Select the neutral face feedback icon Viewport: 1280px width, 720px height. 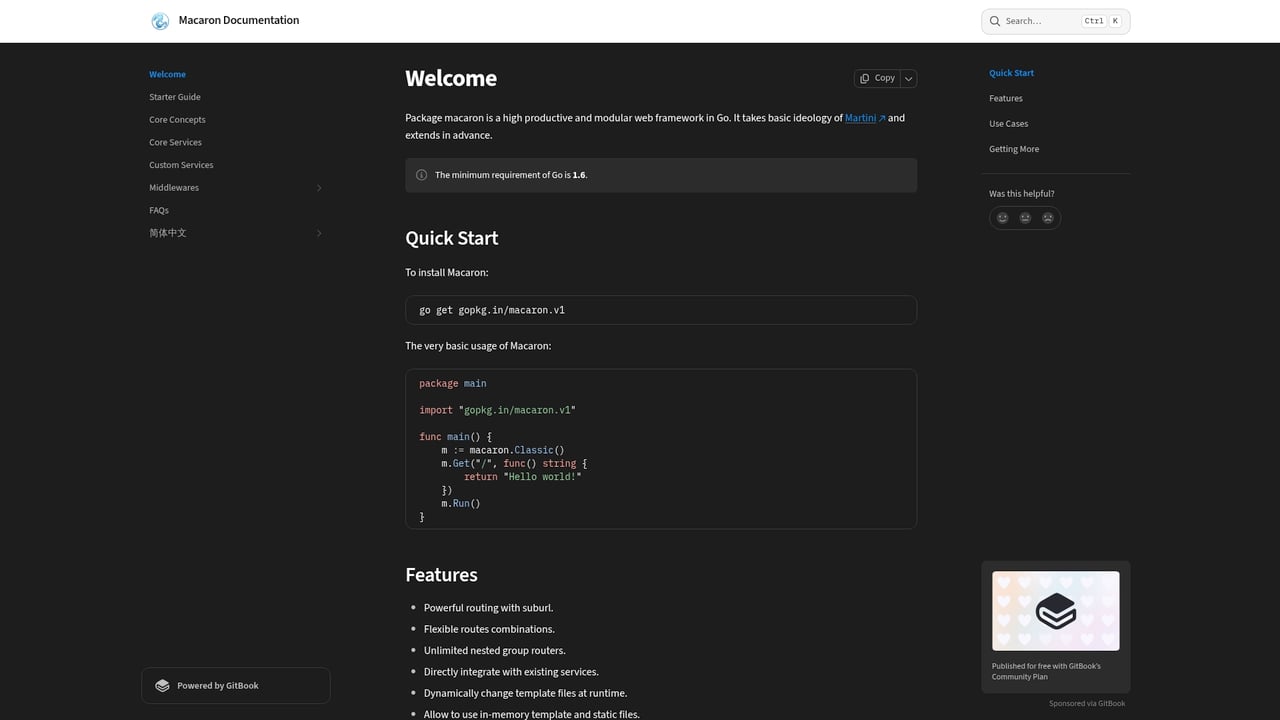pyautogui.click(x=1025, y=217)
